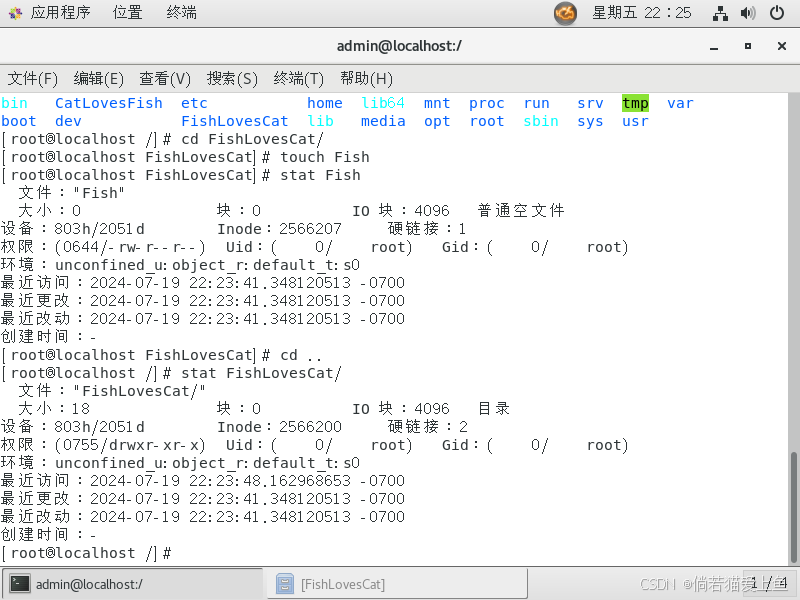The width and height of the screenshot is (800, 600).
Task: Open the 终端(T) menu in the terminal window
Action: (x=298, y=78)
